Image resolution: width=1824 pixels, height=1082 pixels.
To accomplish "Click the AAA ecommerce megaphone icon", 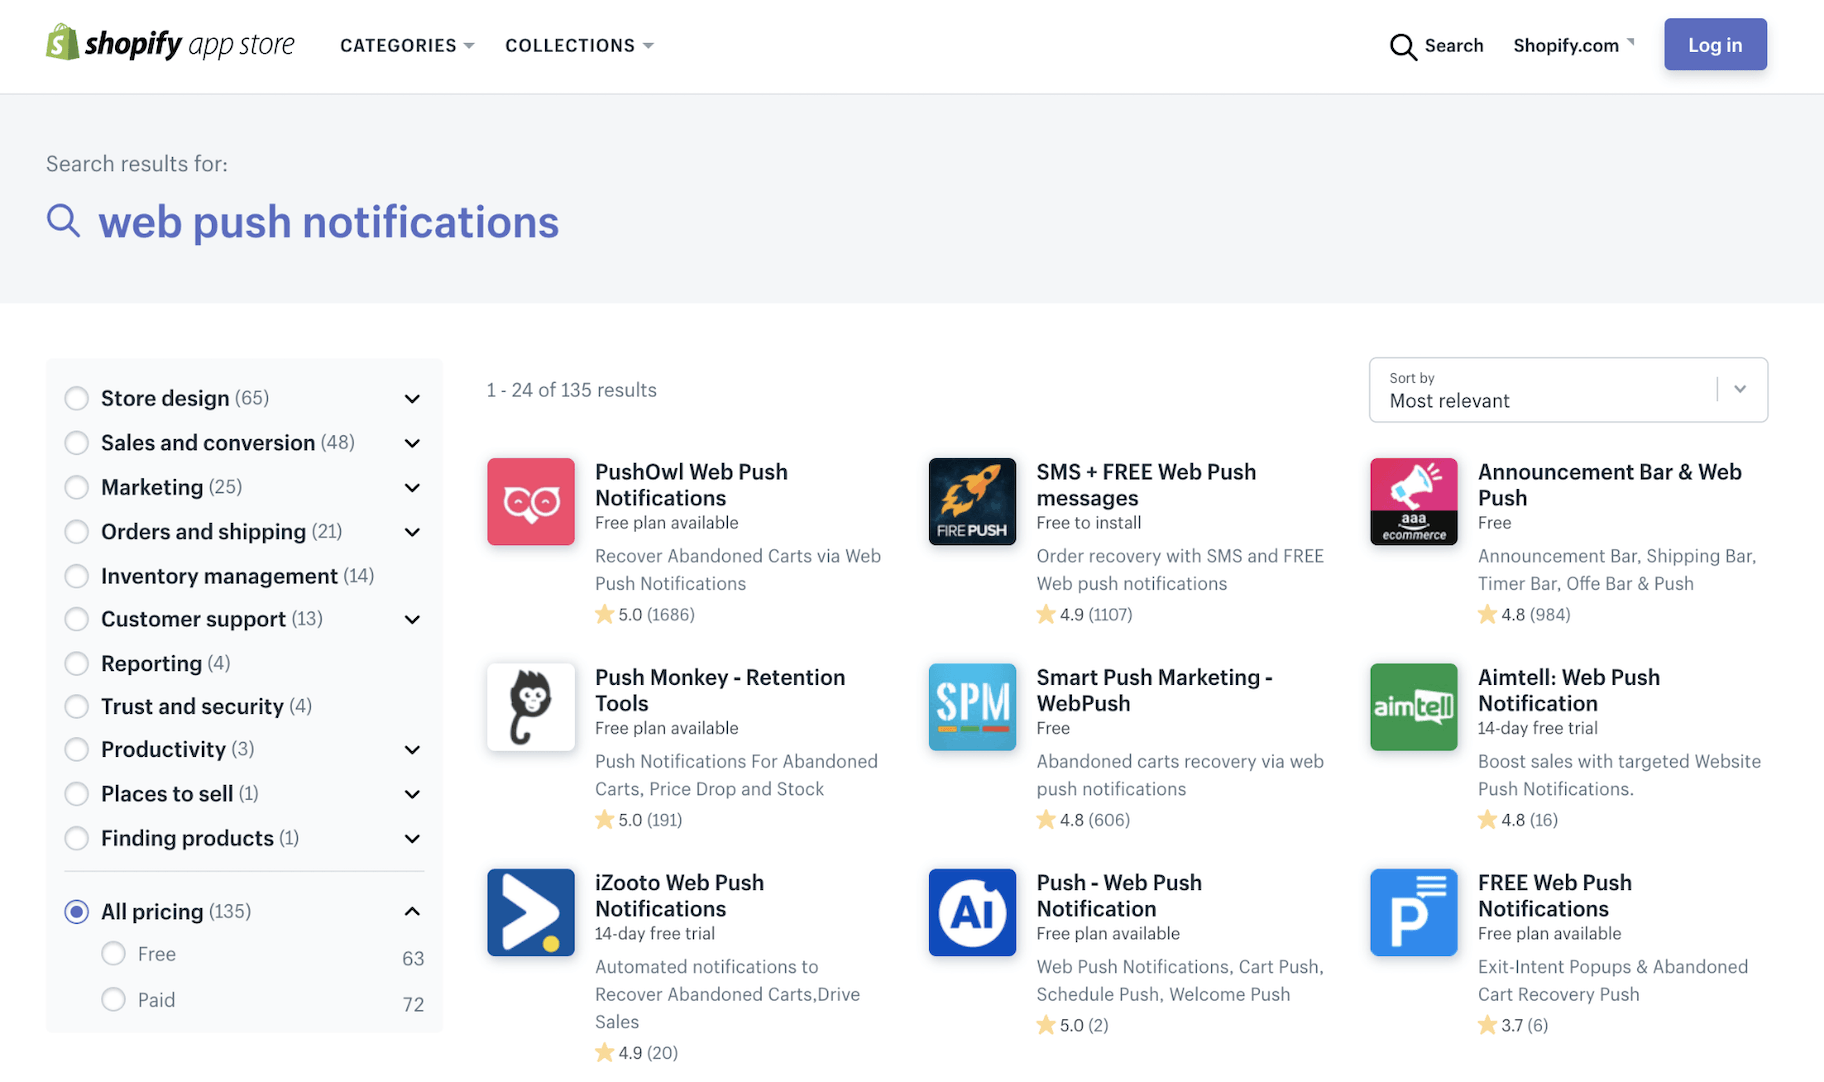I will click(1413, 501).
